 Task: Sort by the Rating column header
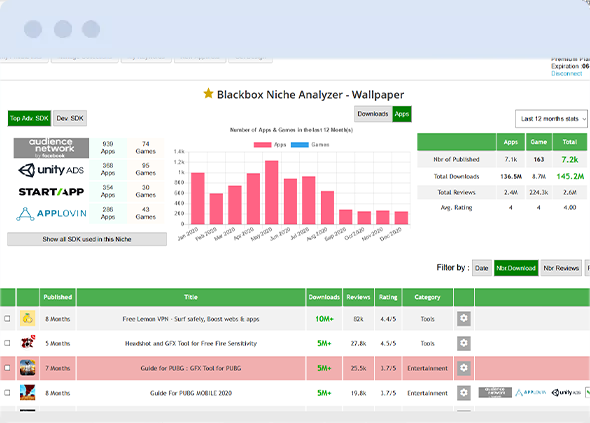pyautogui.click(x=388, y=297)
